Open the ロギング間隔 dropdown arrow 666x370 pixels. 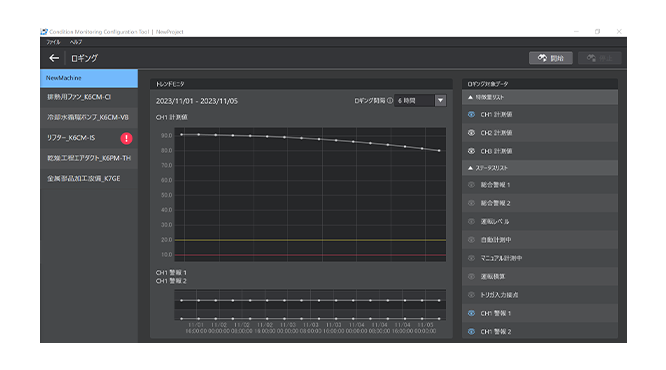click(440, 101)
